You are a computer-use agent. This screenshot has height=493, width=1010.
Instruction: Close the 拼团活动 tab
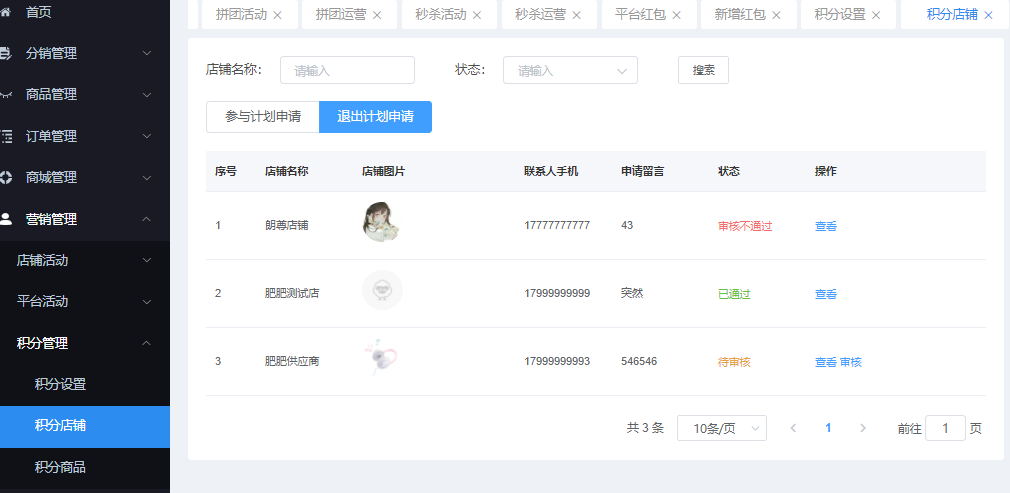tap(277, 15)
